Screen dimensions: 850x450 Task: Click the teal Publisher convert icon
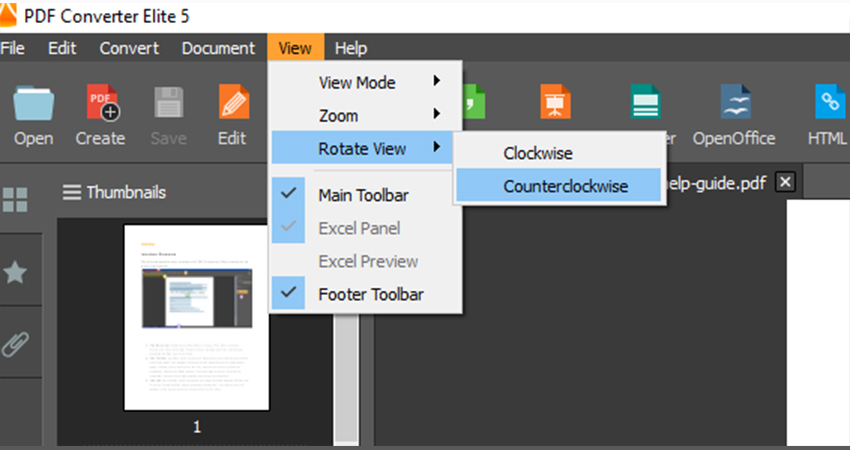coord(645,101)
